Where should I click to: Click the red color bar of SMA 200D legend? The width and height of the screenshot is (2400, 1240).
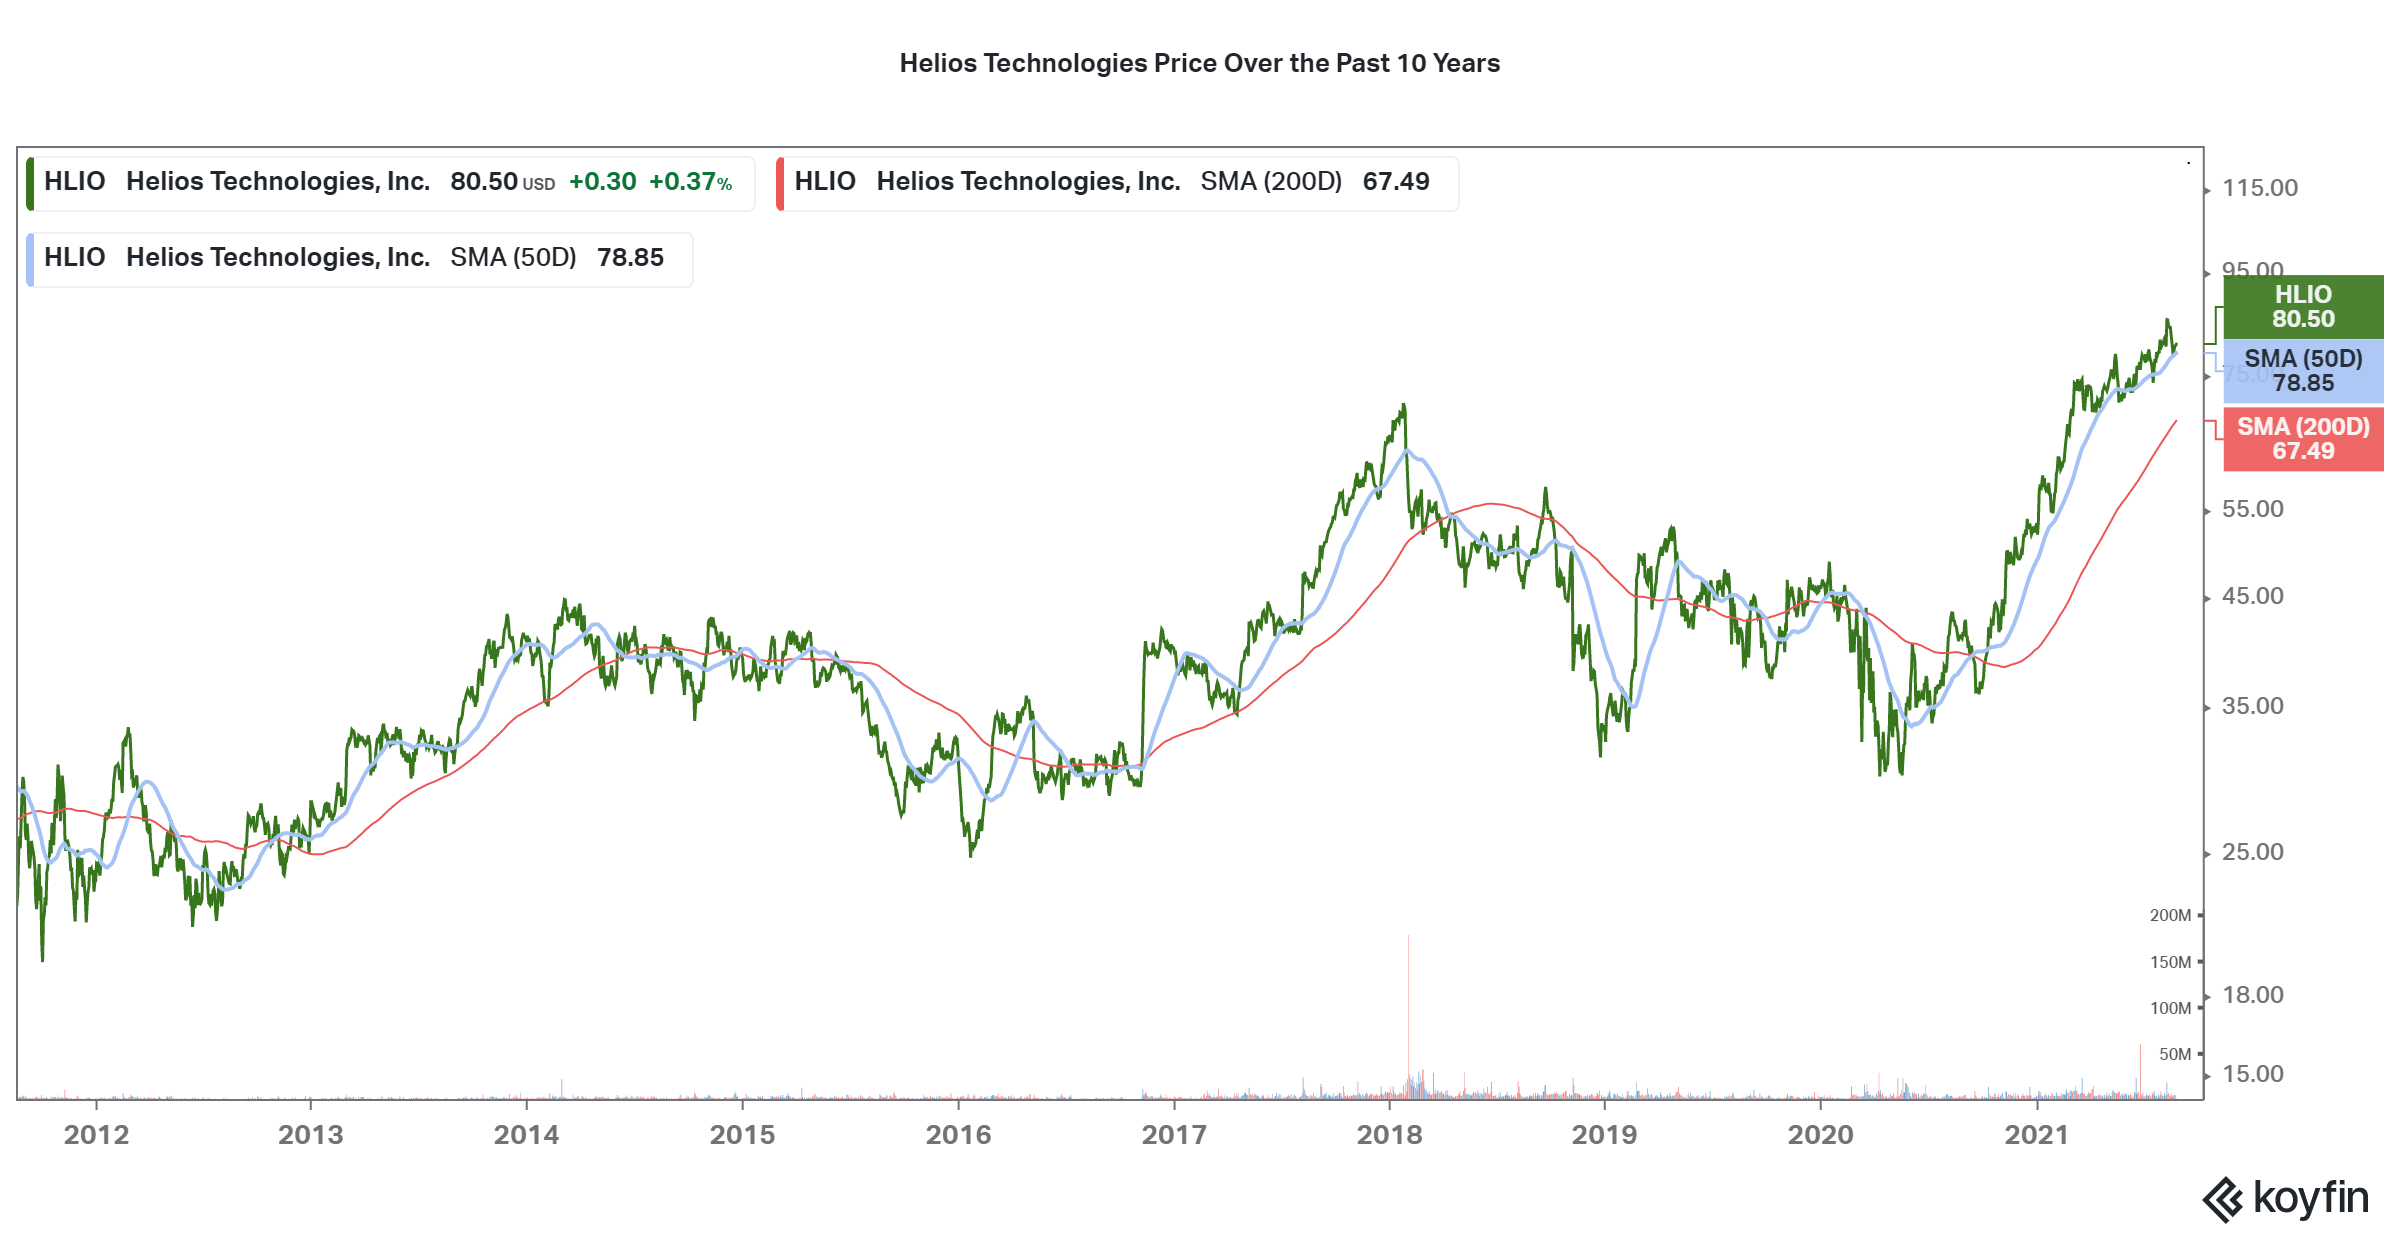pos(780,183)
